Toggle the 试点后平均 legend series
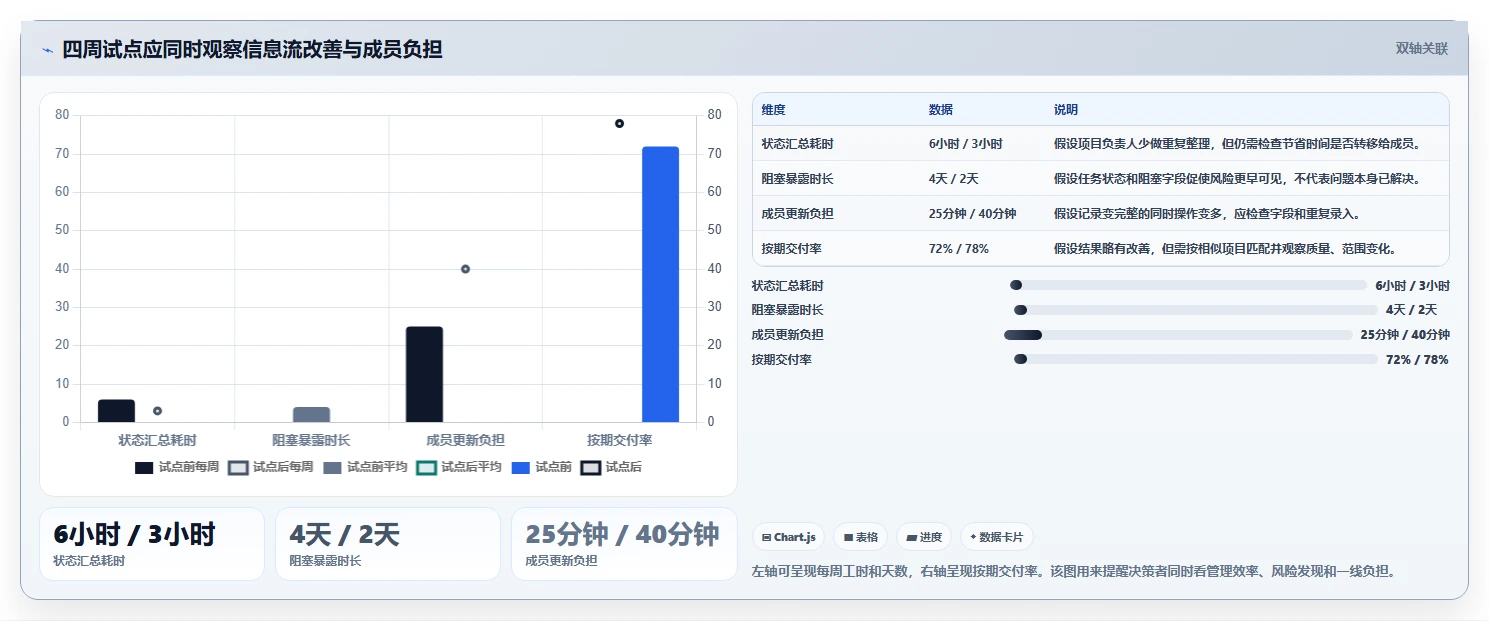 click(x=459, y=467)
